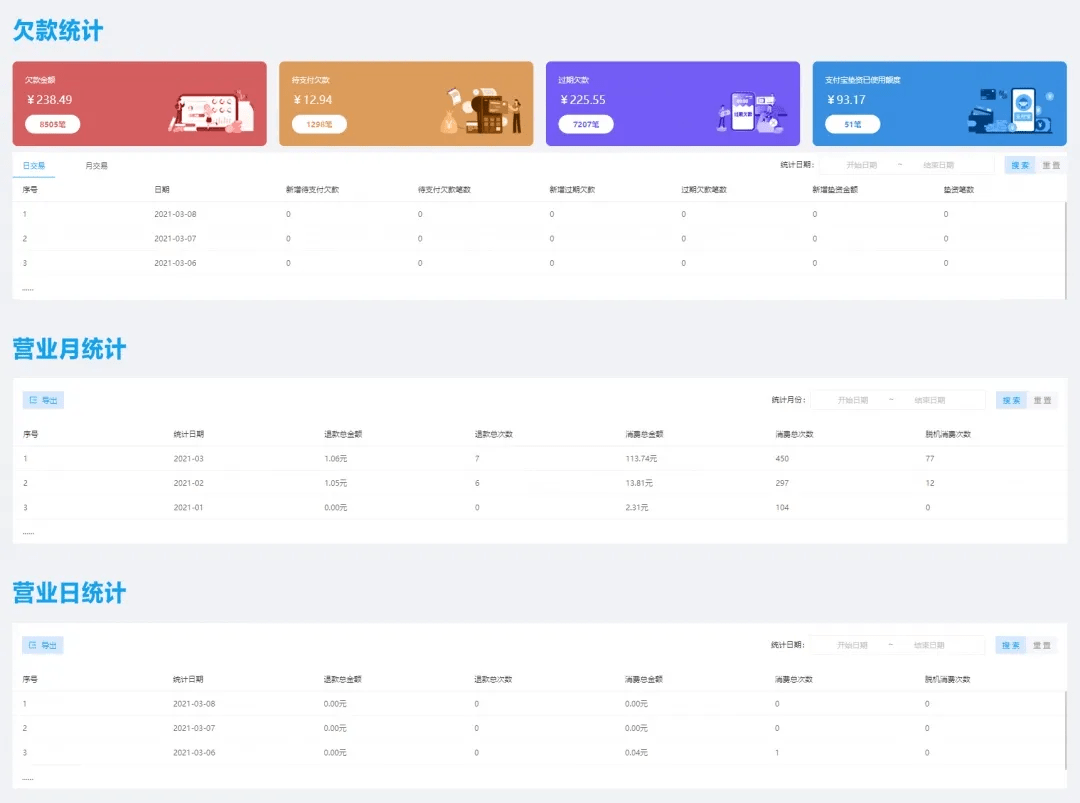1080x803 pixels.
Task: Click 搜索 button in 欠款统计 section
Action: (1020, 165)
